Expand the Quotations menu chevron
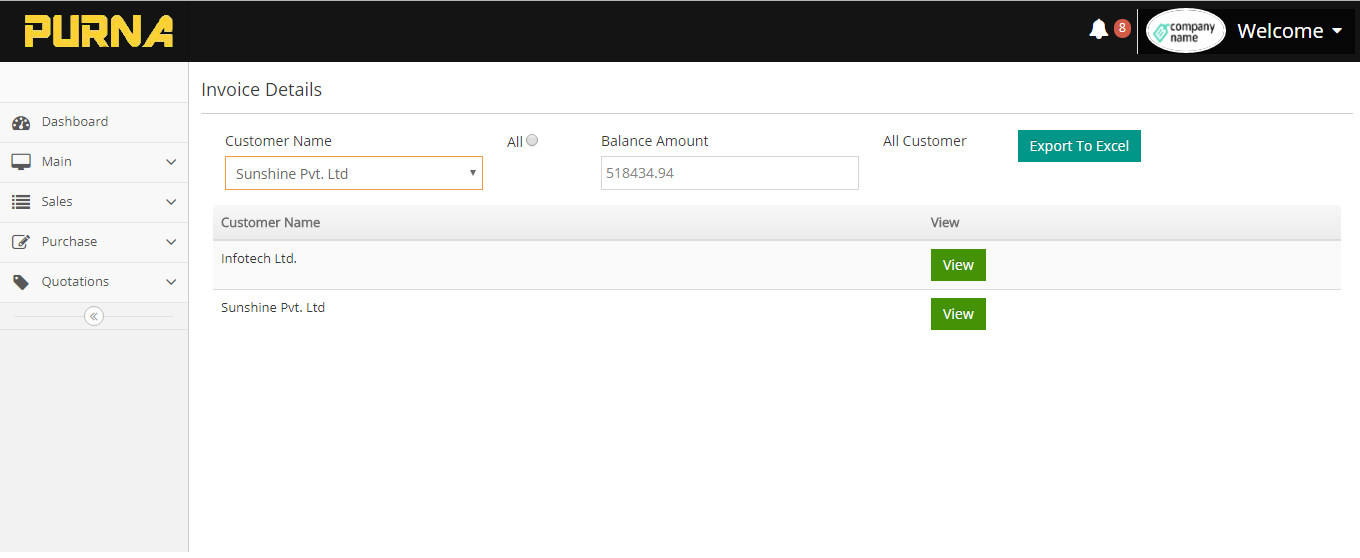Viewport: 1360px width, 558px height. click(x=171, y=282)
